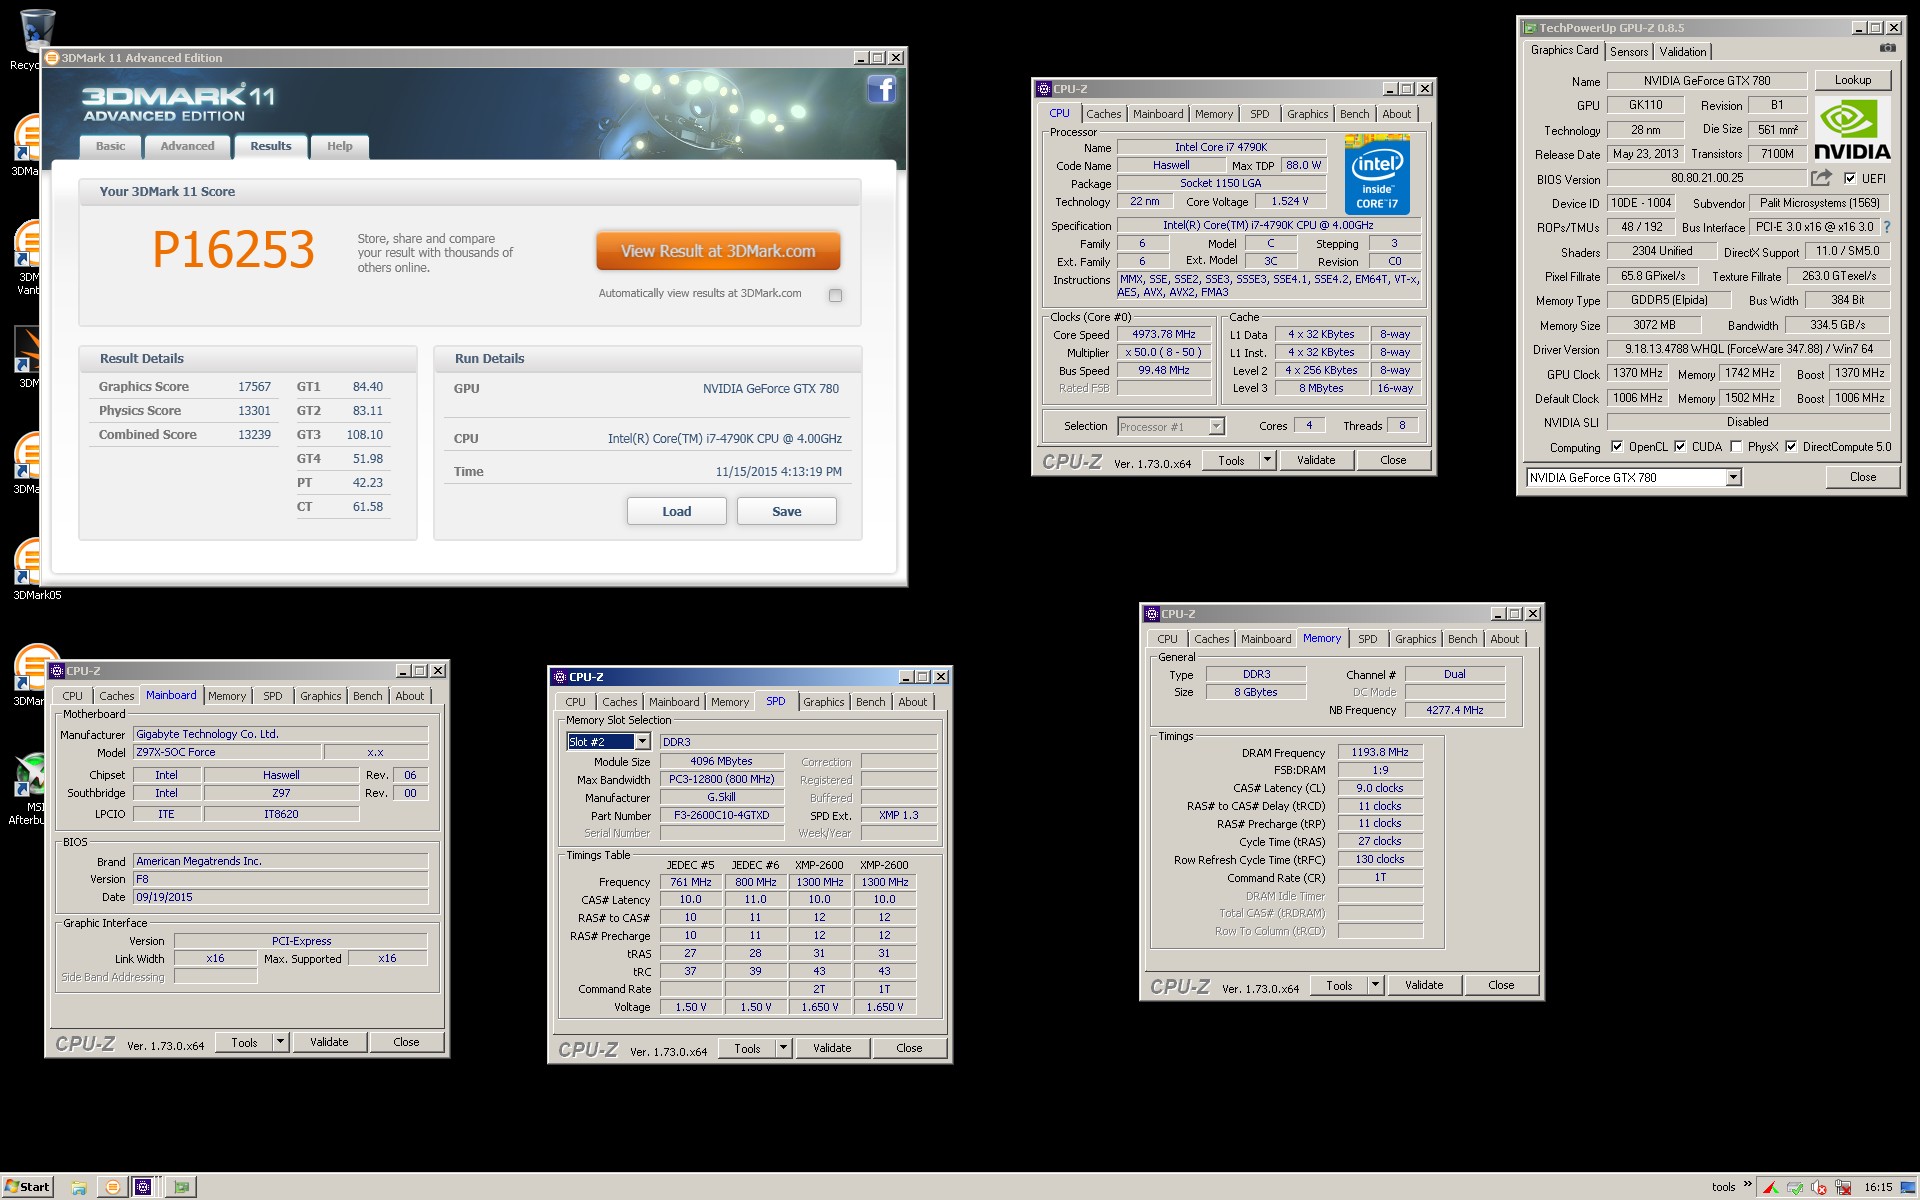1920x1200 pixels.
Task: Click the BIOS export share icon in GPU-Z
Action: coord(1821,178)
